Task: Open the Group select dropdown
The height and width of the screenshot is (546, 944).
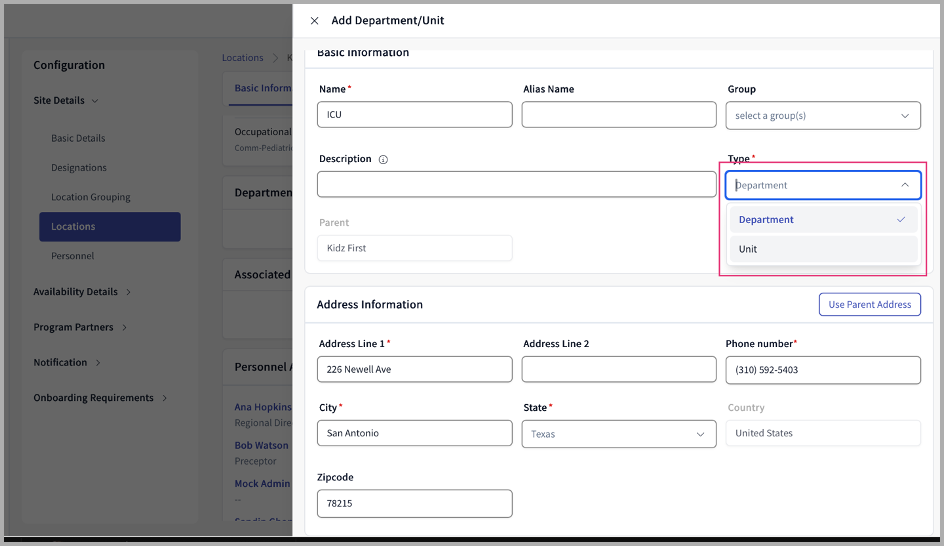Action: (822, 116)
